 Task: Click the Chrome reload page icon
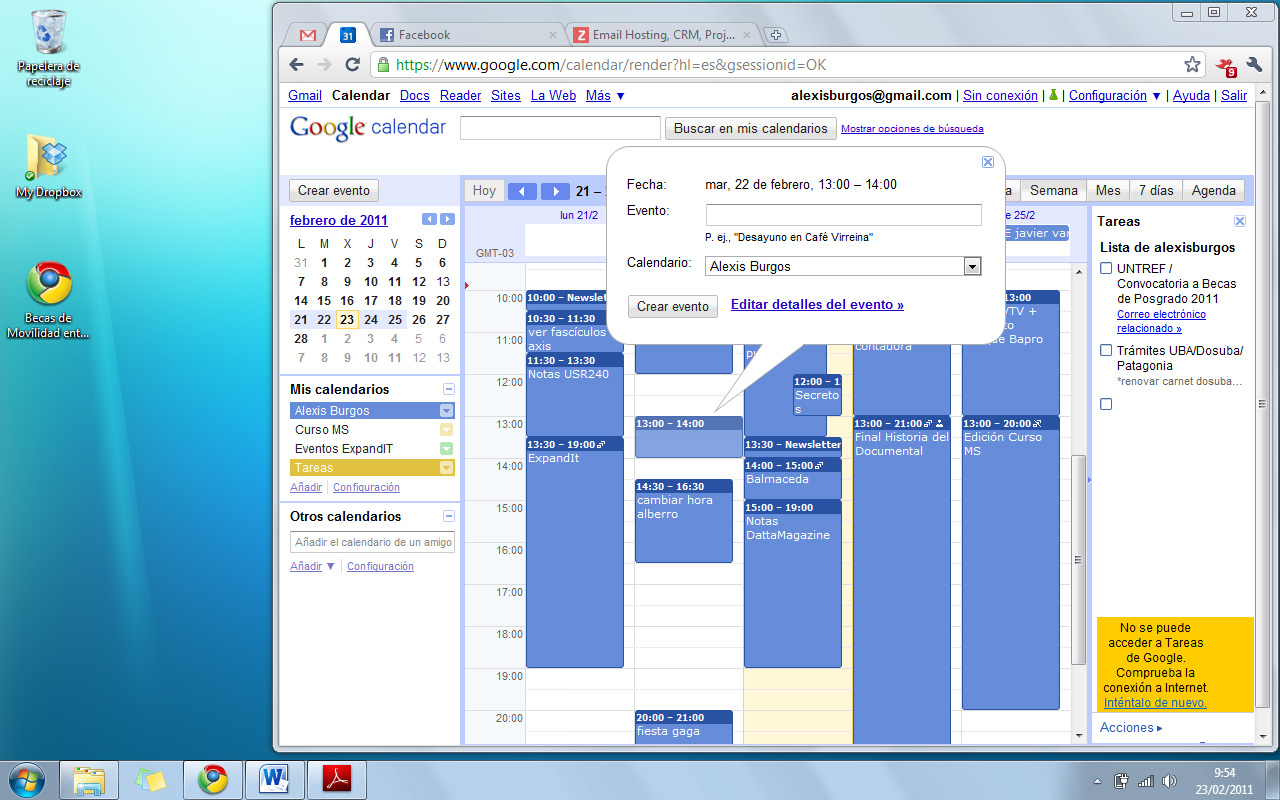pos(352,64)
